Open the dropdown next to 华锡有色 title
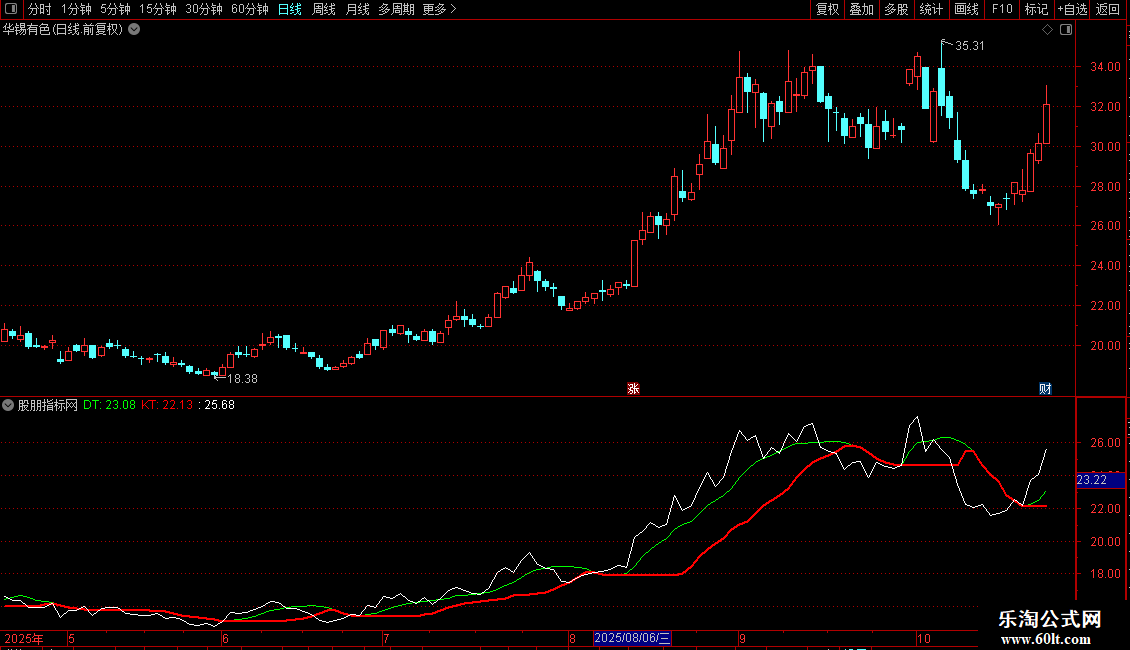This screenshot has width=1130, height=650. click(134, 30)
